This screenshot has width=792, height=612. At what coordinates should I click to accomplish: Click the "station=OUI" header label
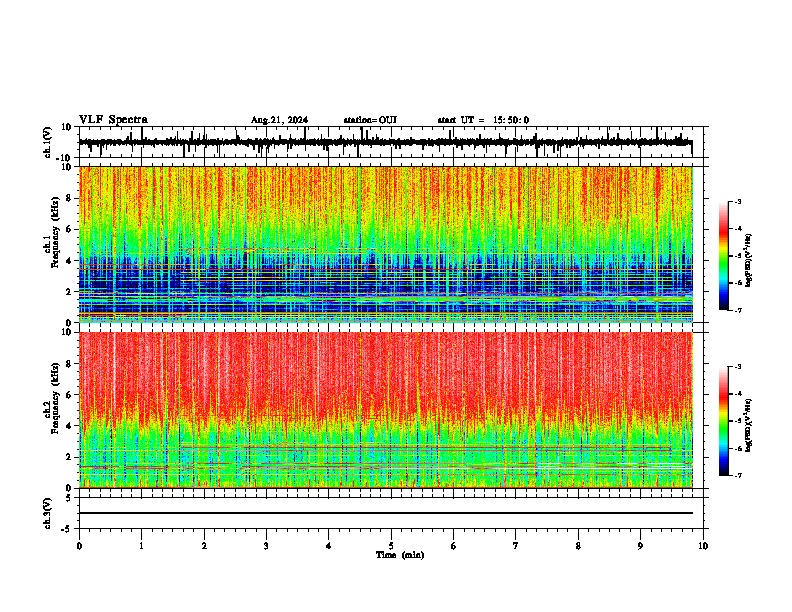coord(370,120)
